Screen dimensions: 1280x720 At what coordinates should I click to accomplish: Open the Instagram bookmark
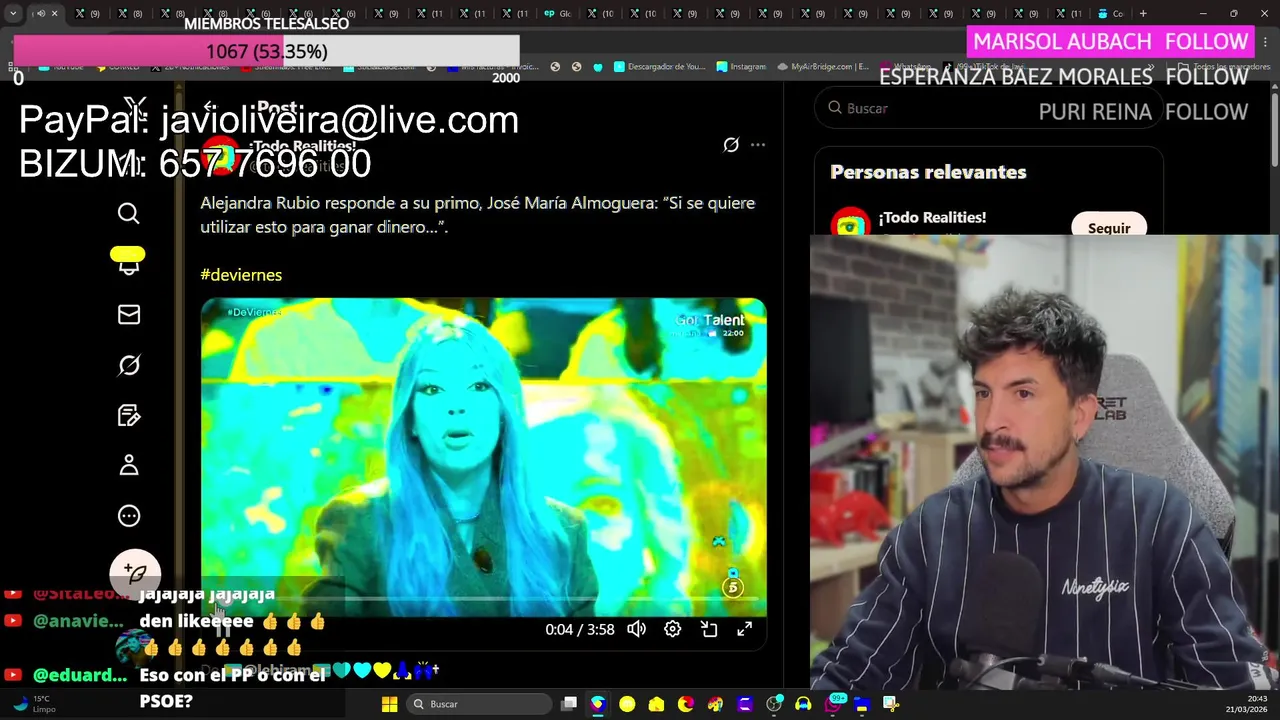point(741,67)
